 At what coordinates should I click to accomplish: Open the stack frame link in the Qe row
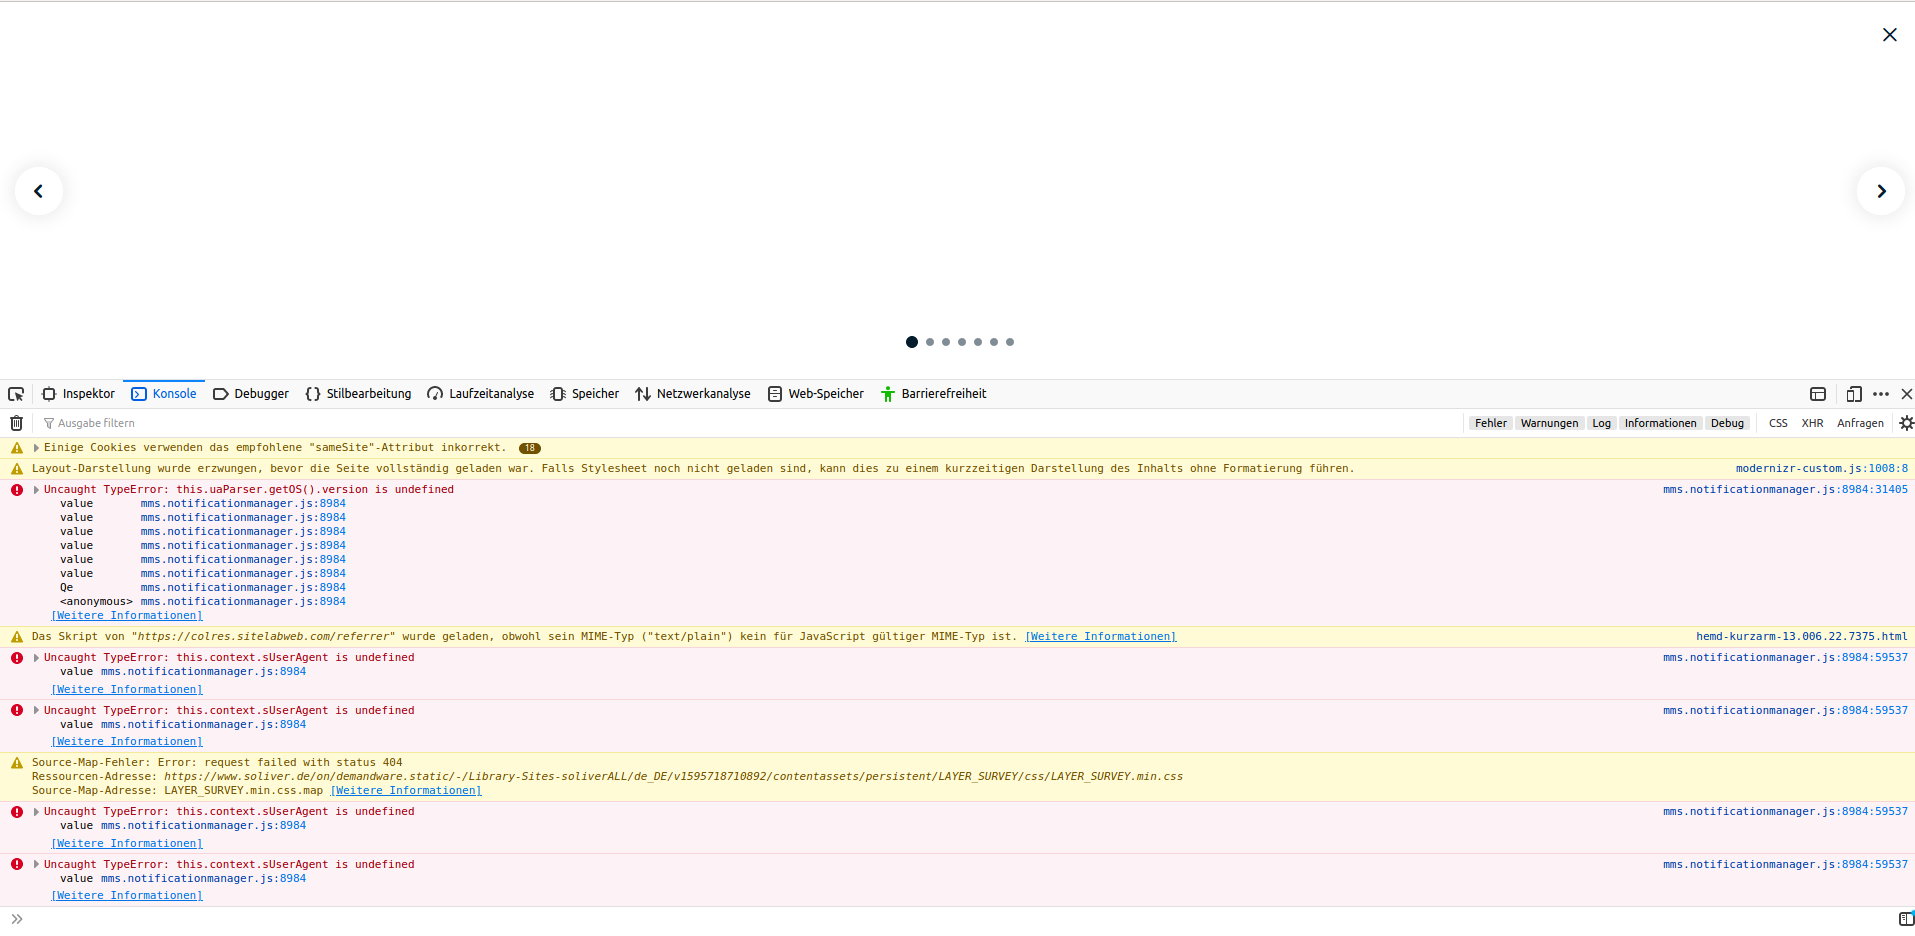click(x=243, y=588)
